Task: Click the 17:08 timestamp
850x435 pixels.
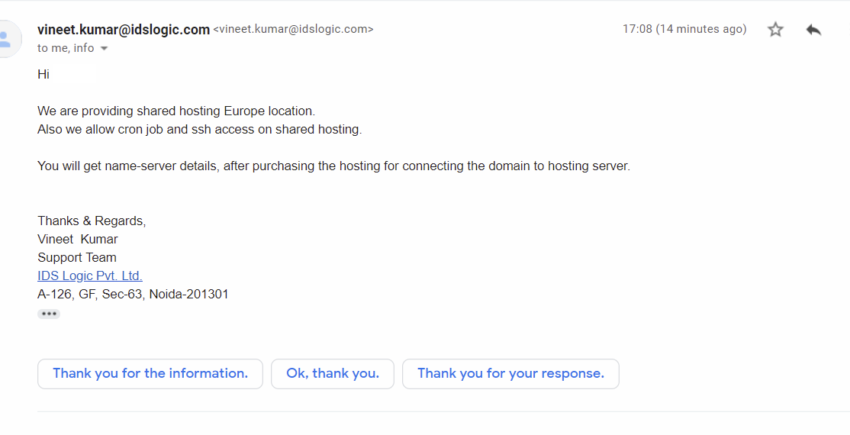Action: (684, 29)
